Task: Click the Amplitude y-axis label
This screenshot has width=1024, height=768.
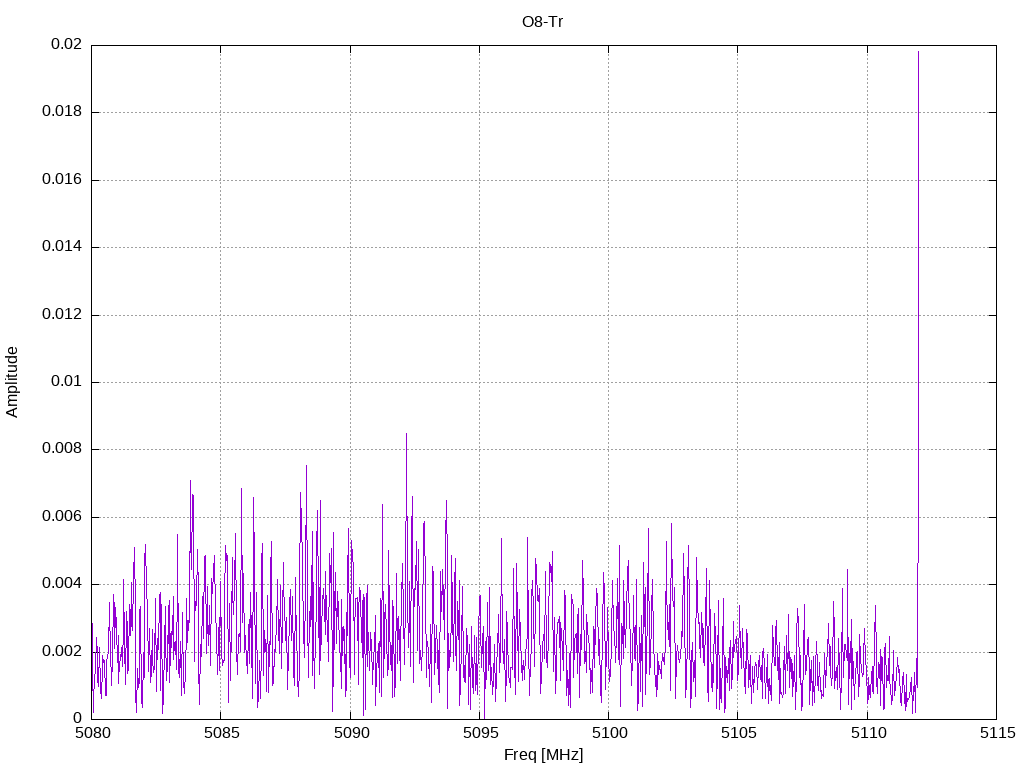Action: (x=12, y=381)
